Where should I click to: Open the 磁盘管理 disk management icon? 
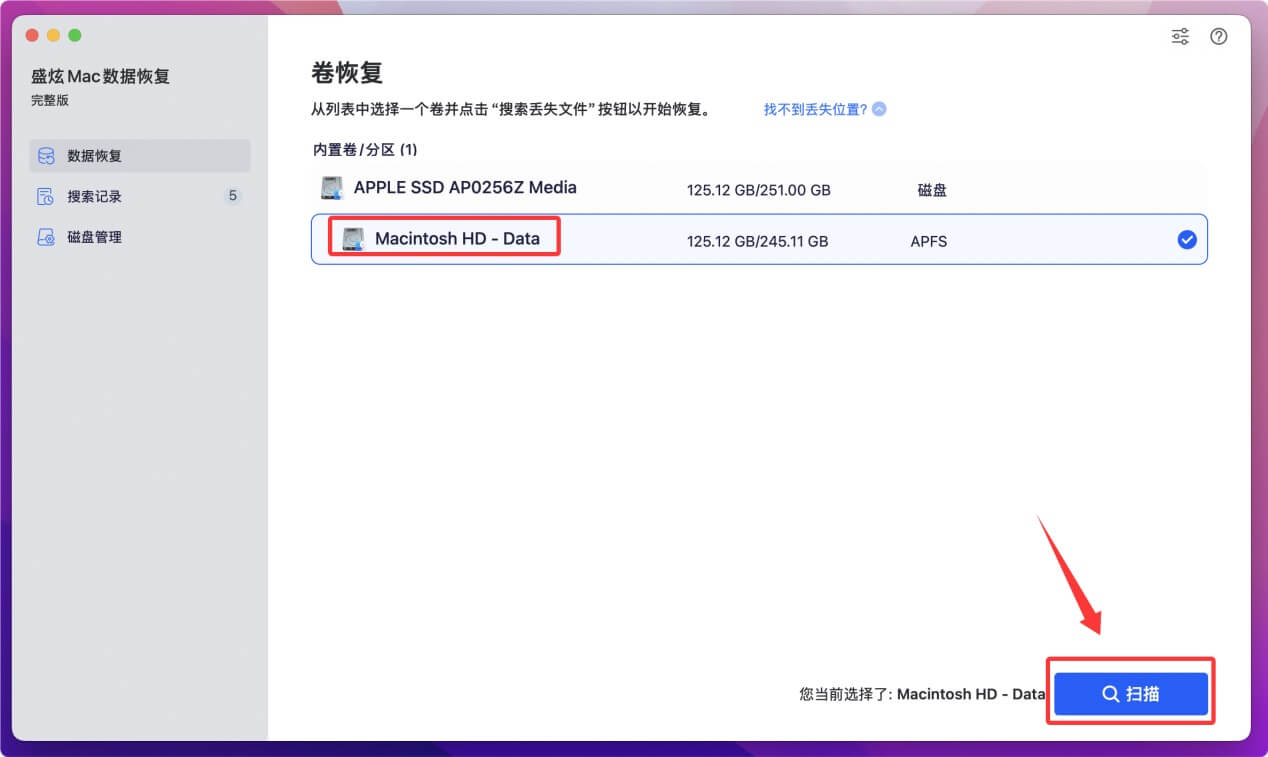pos(46,236)
